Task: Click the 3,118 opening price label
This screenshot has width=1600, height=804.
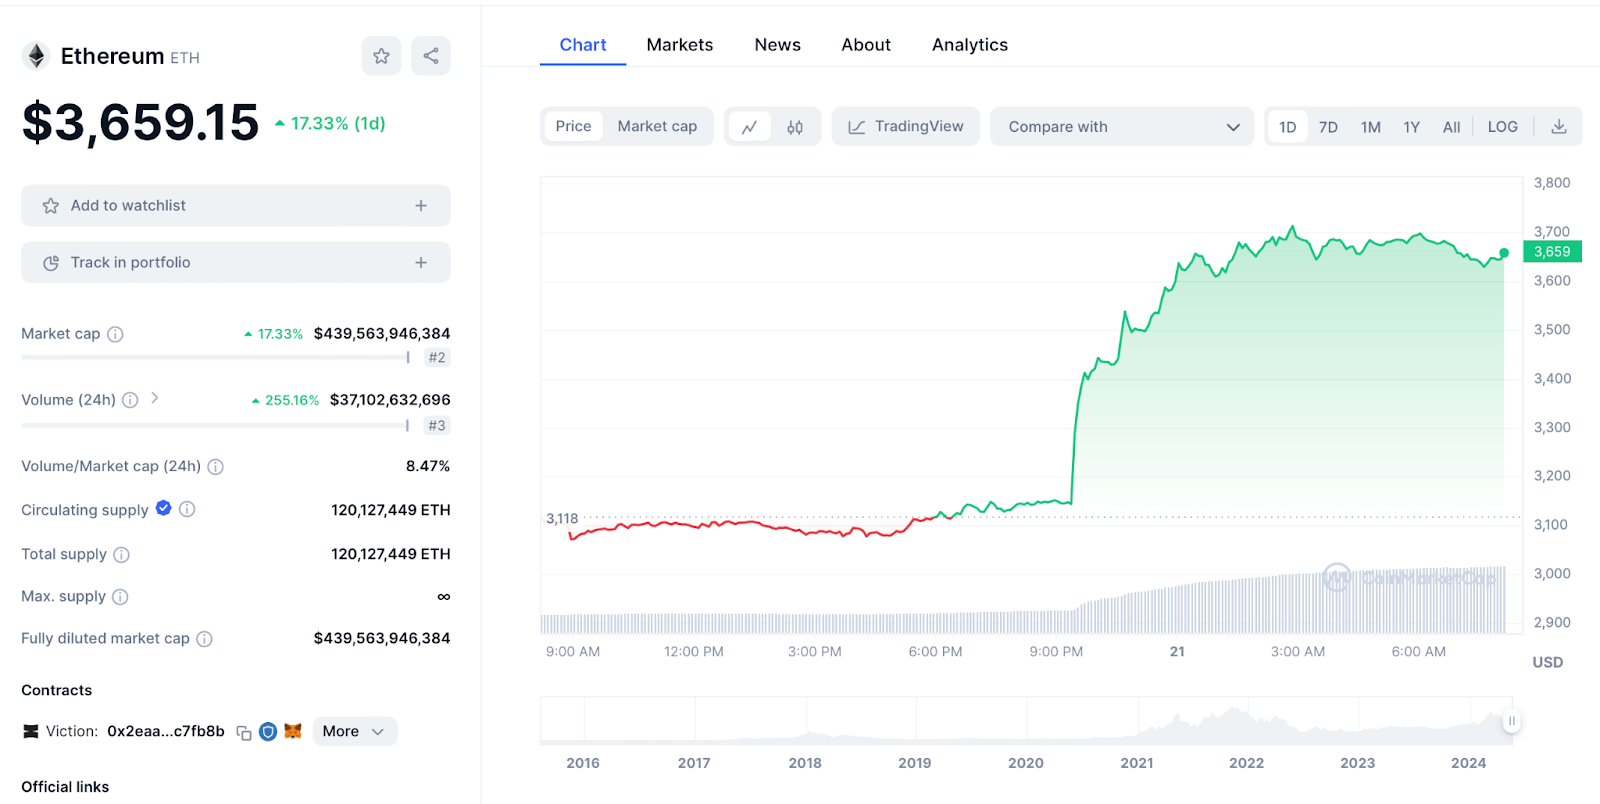Action: point(562,519)
